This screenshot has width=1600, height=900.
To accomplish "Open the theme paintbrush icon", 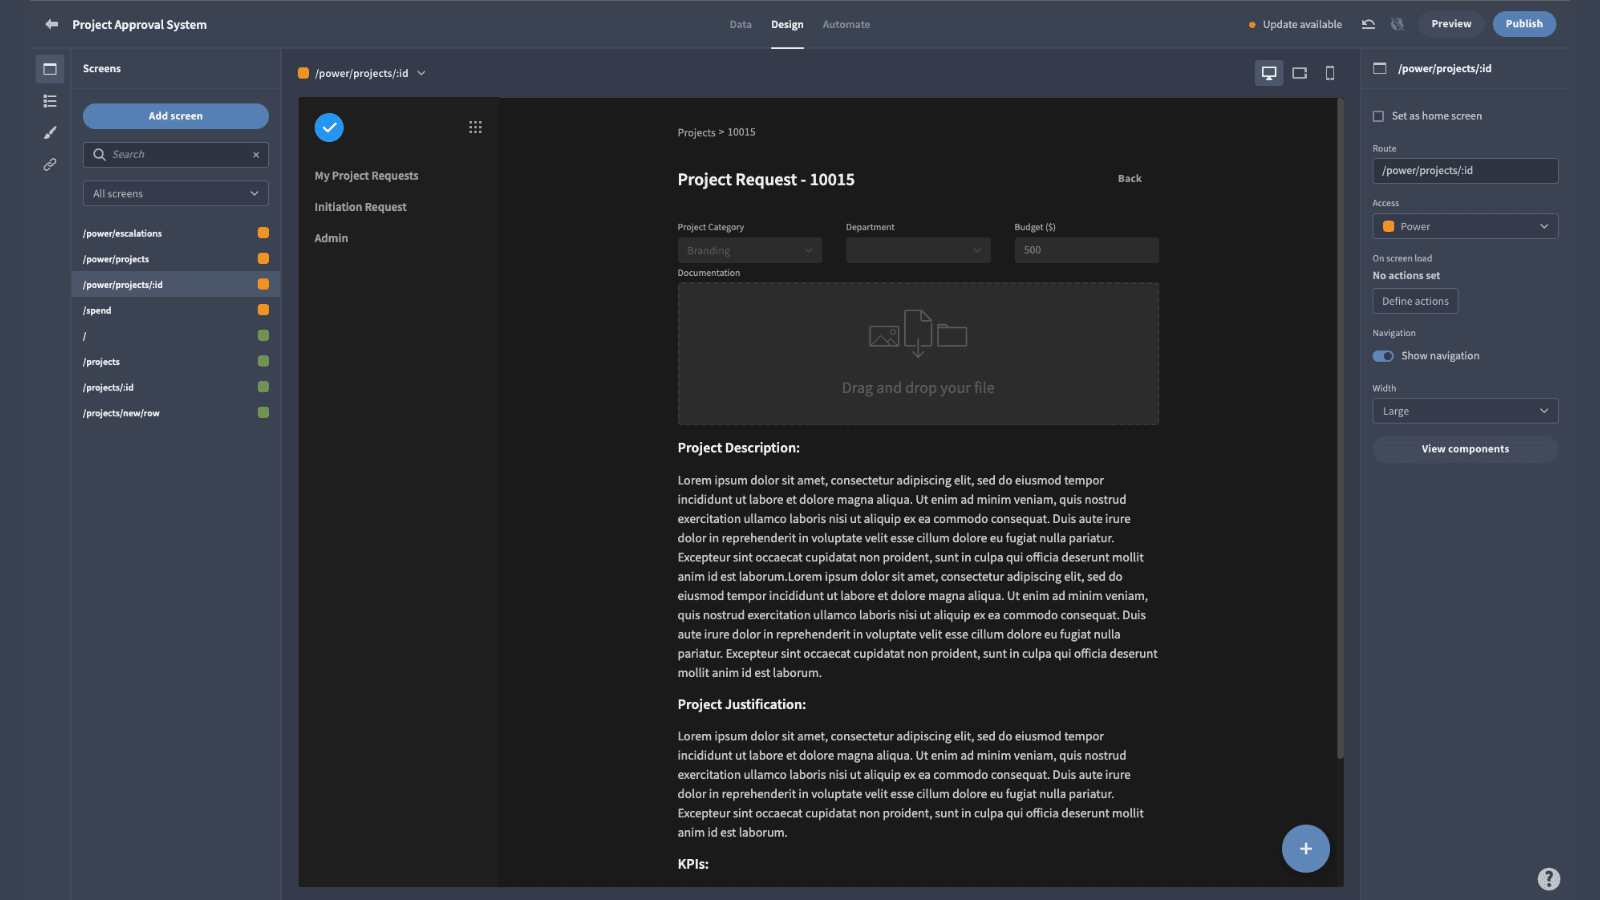I will click(50, 133).
